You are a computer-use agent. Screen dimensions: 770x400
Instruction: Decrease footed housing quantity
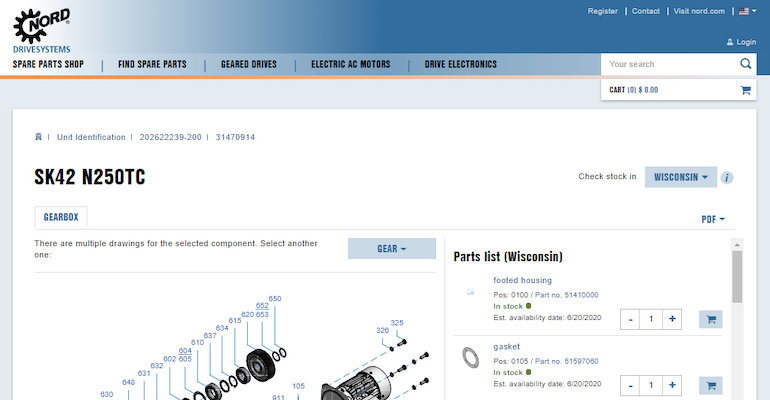pyautogui.click(x=631, y=320)
